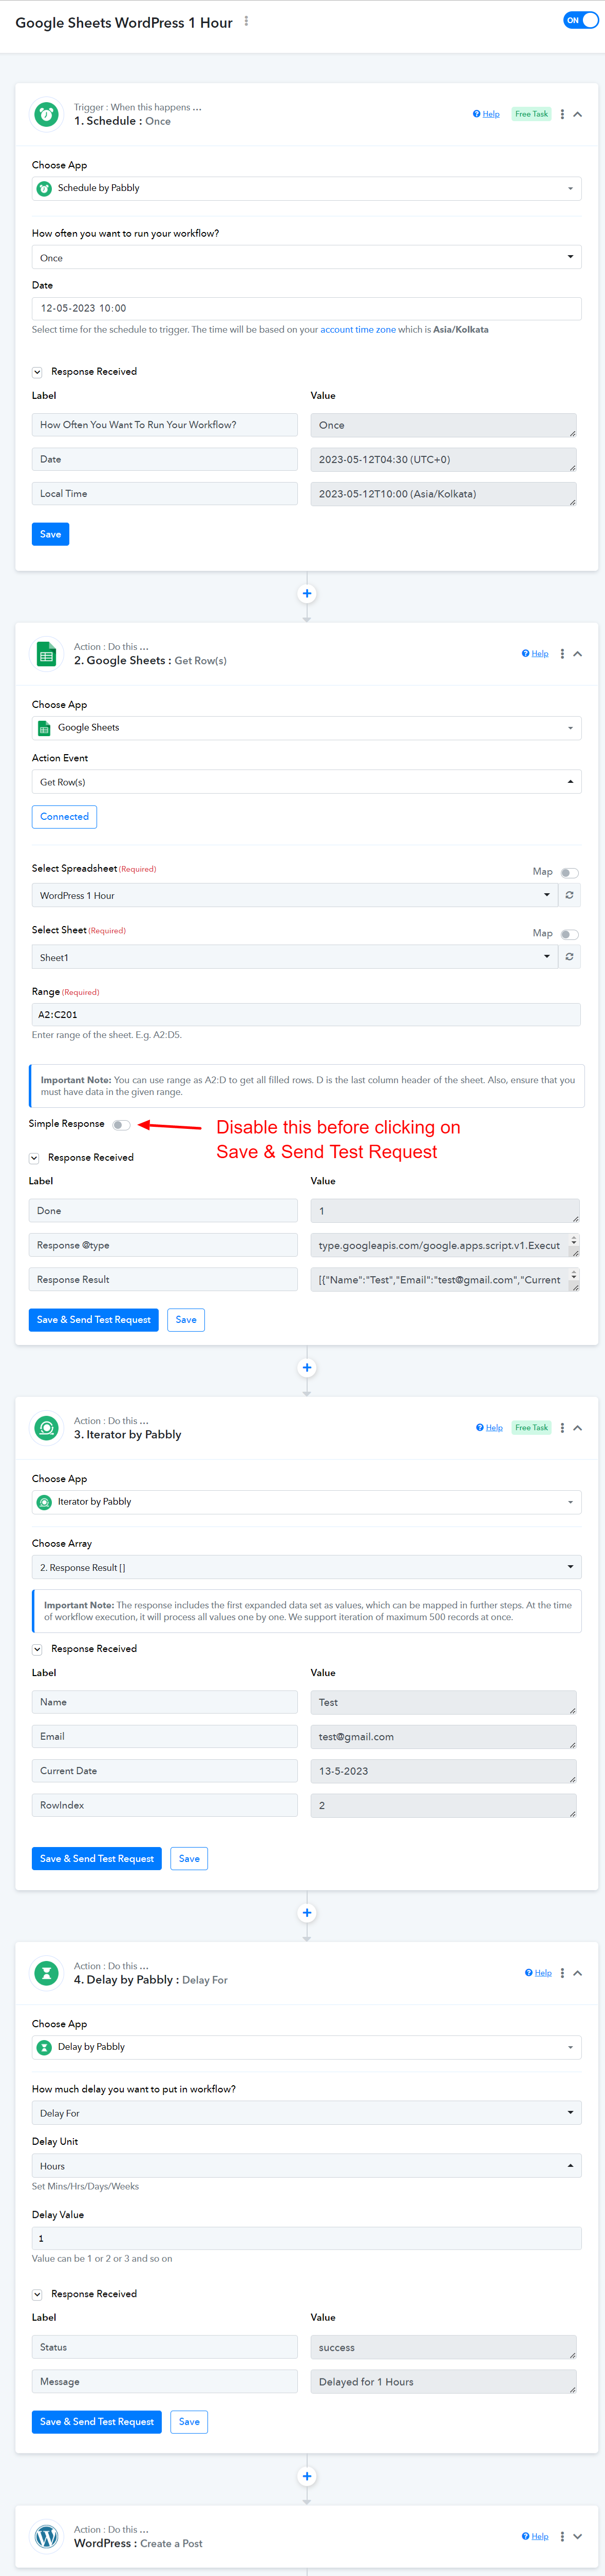Add a step after Iterator
This screenshot has height=2576, width=605.
[x=307, y=1913]
